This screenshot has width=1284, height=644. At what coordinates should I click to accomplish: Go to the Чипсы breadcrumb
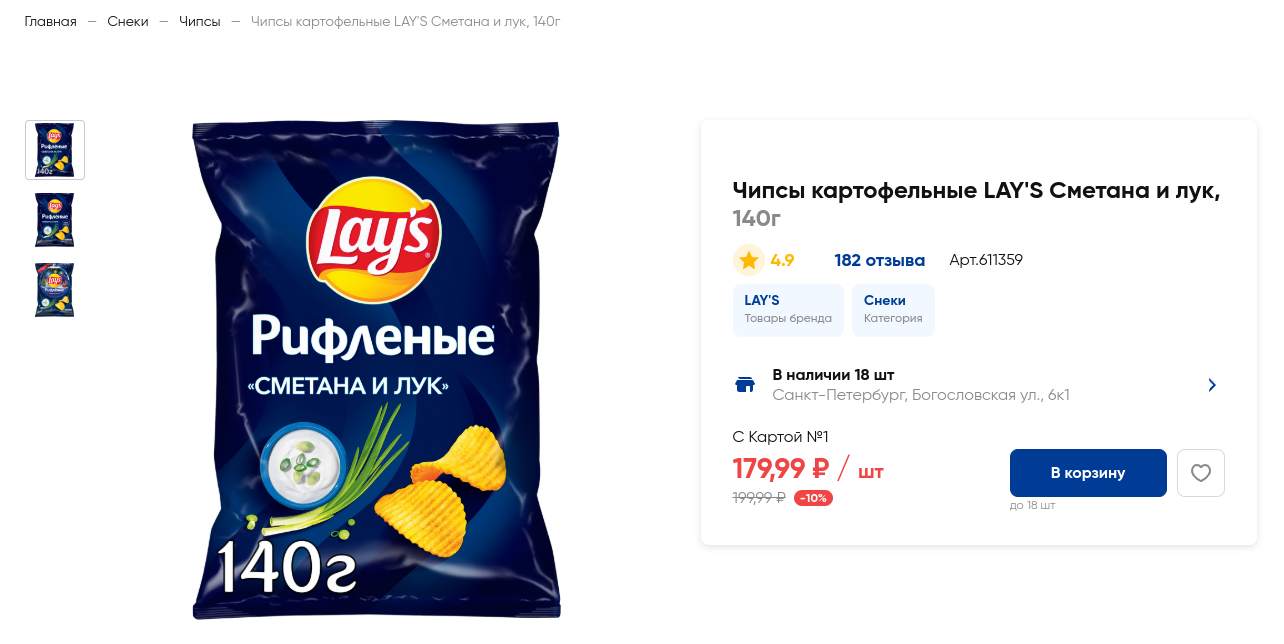coord(200,21)
